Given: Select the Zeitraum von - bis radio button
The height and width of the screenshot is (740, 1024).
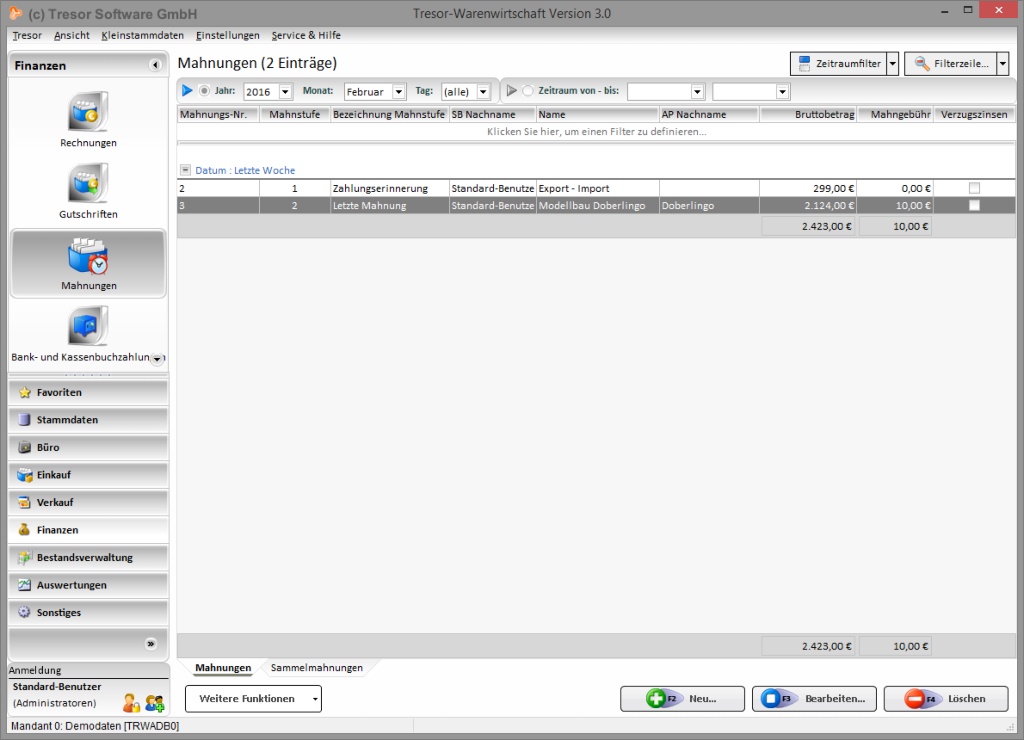Looking at the screenshot, I should tap(528, 91).
